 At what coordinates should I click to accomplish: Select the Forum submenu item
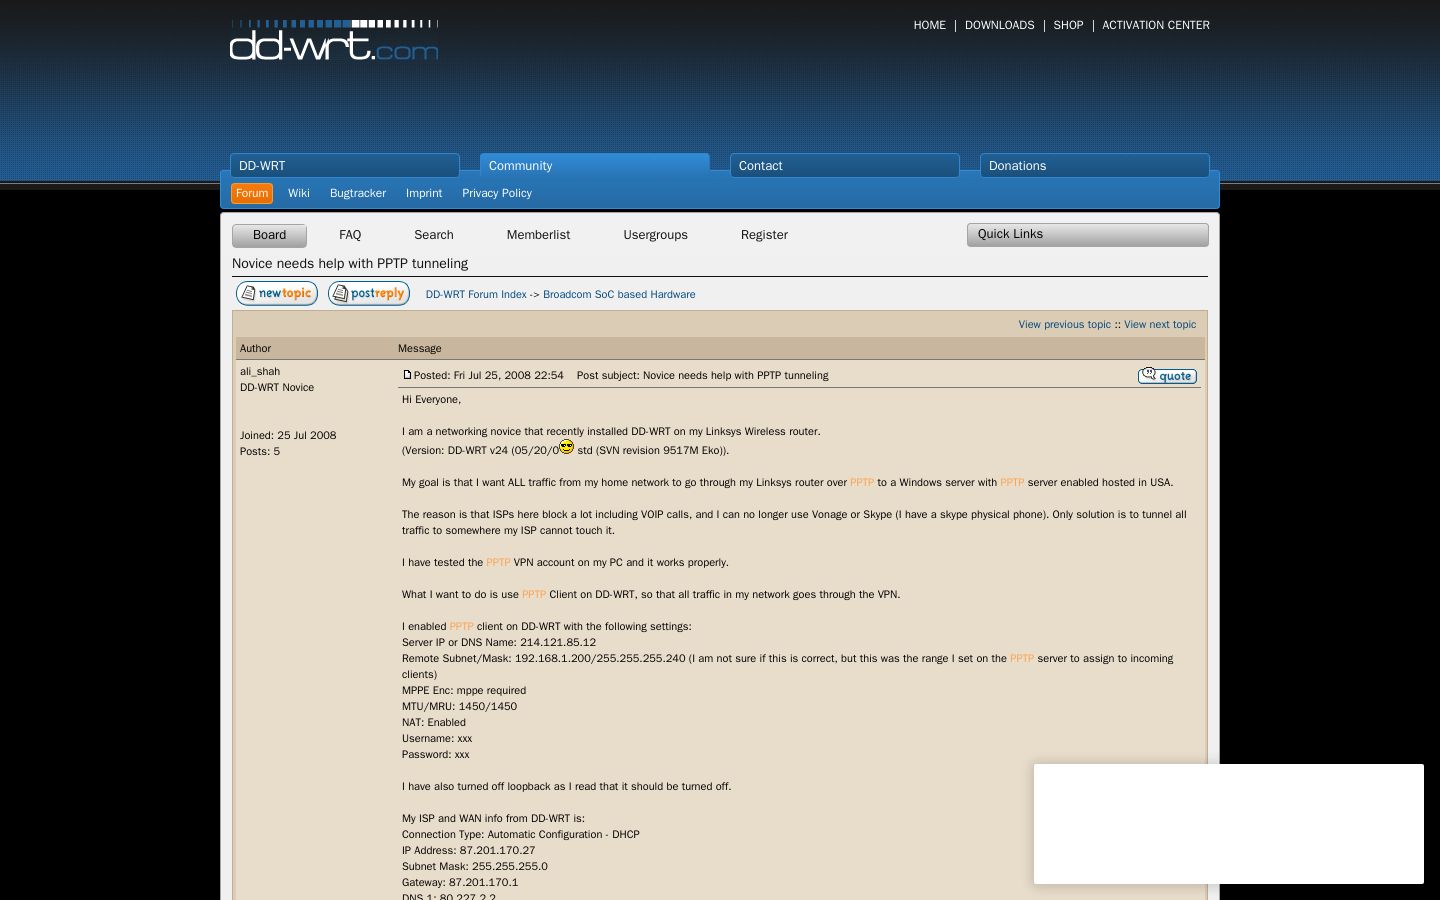[252, 193]
